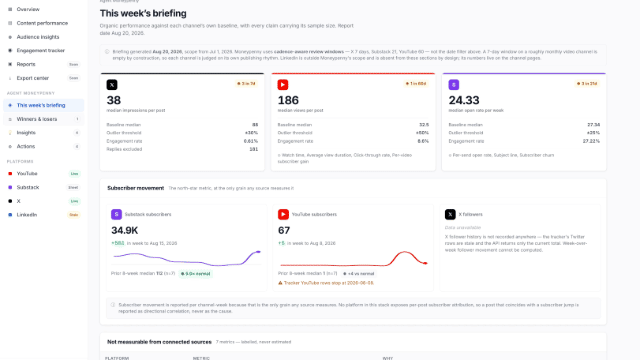Open Export center sidebar item
The width and height of the screenshot is (640, 360).
(x=43, y=78)
